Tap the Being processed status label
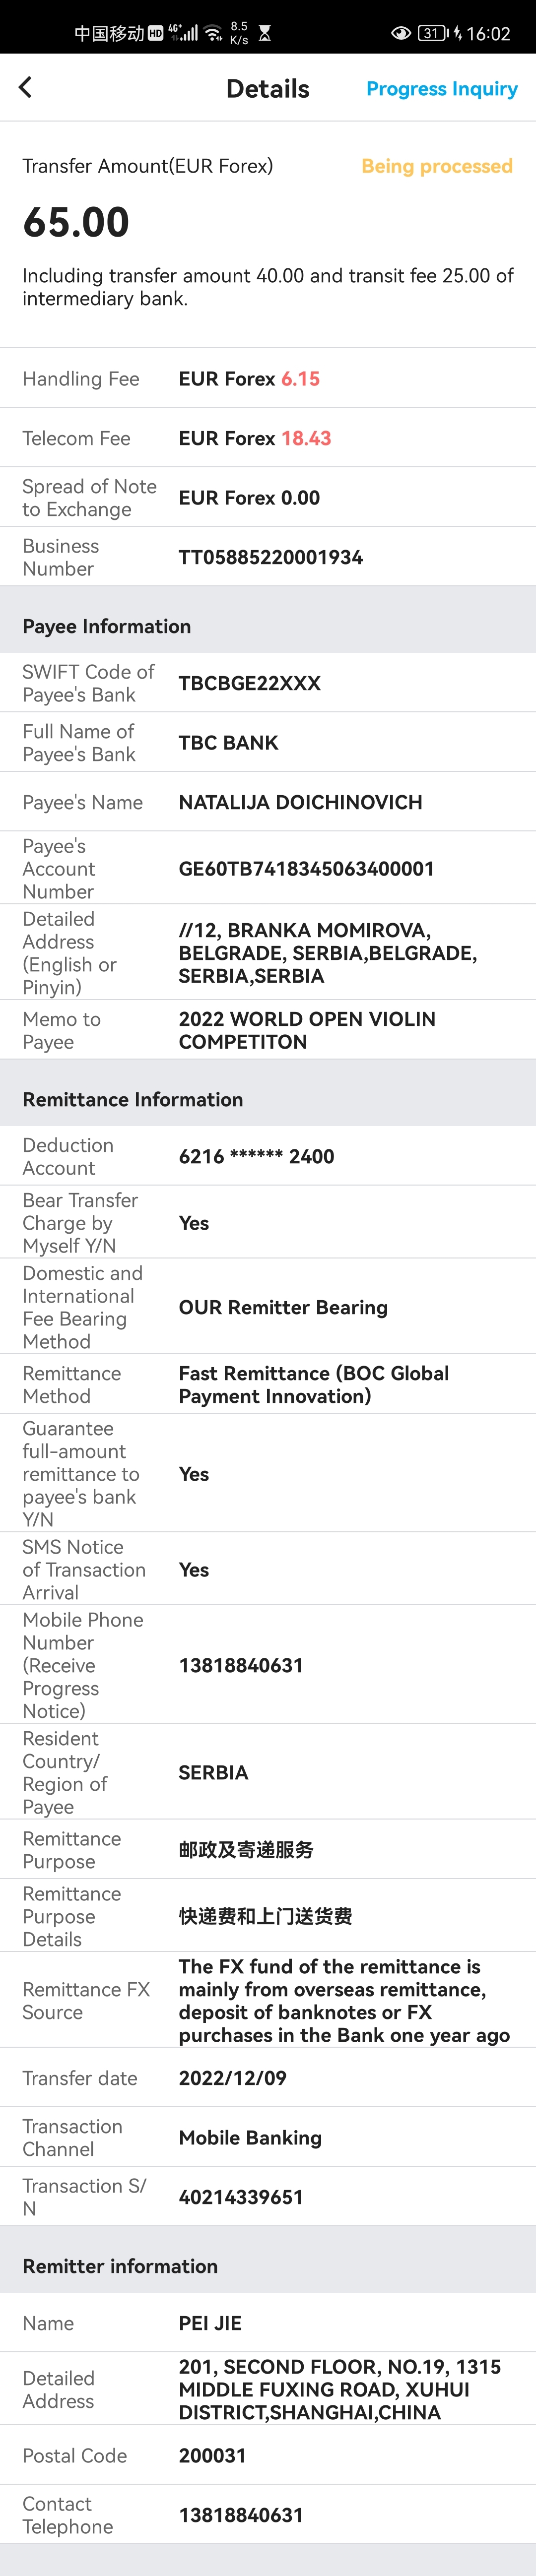 pyautogui.click(x=436, y=166)
